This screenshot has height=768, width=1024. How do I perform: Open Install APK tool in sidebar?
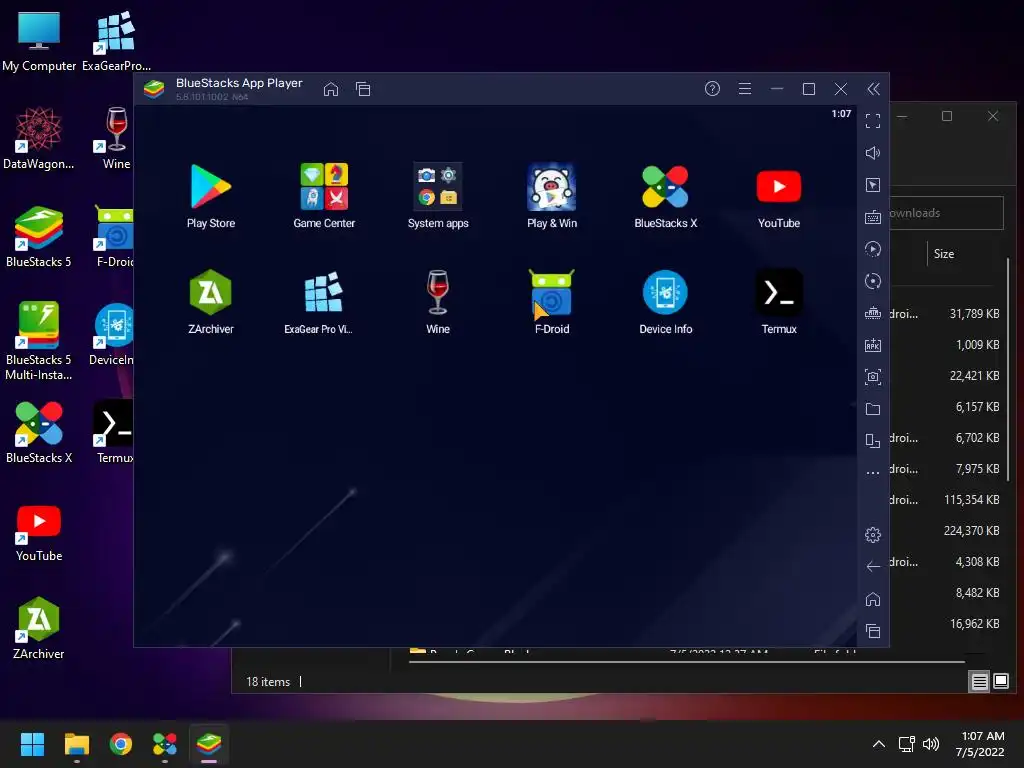pyautogui.click(x=873, y=345)
